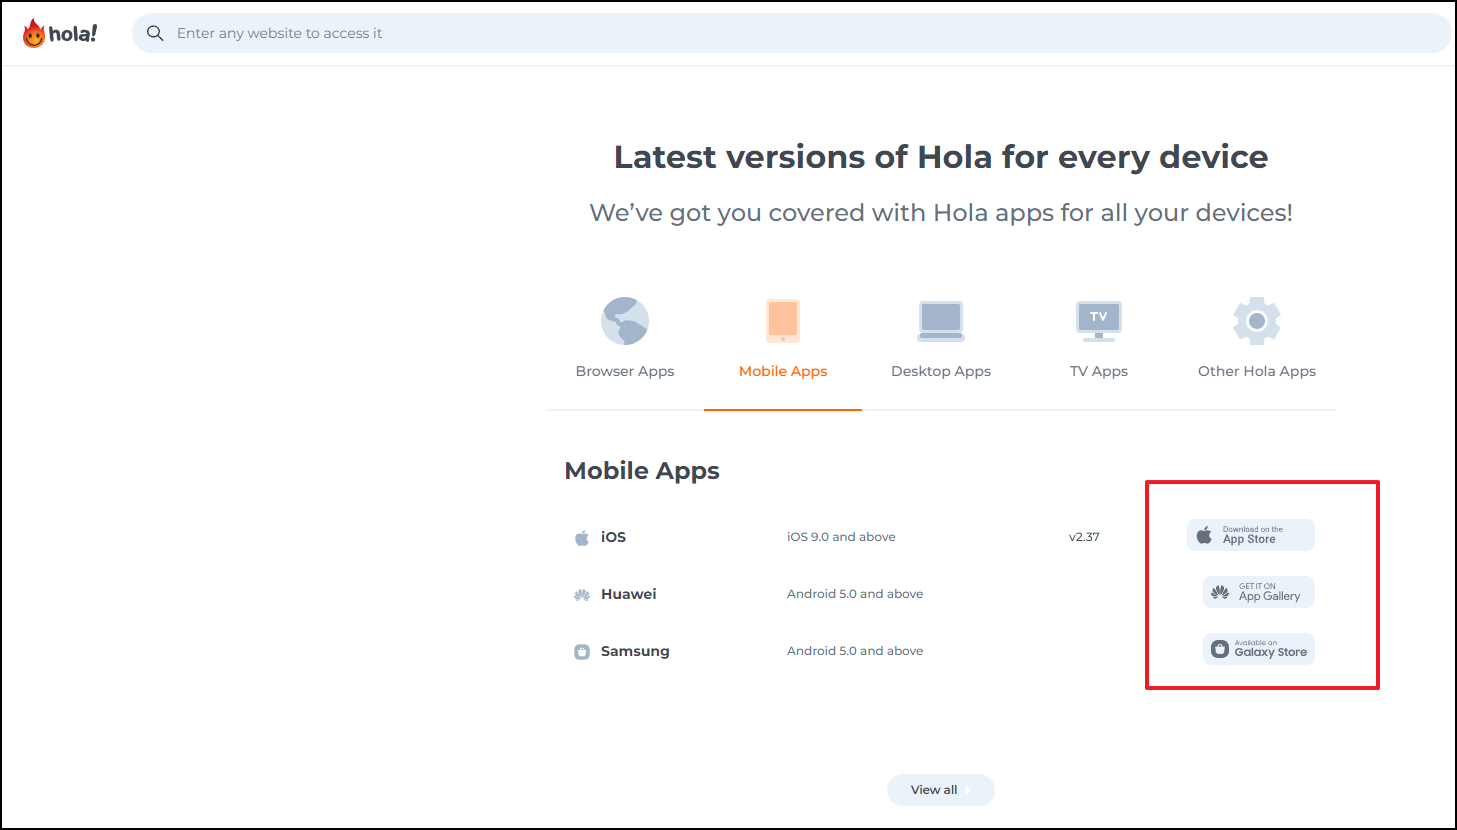
Task: Switch to Mobile Apps tab label
Action: pos(783,371)
